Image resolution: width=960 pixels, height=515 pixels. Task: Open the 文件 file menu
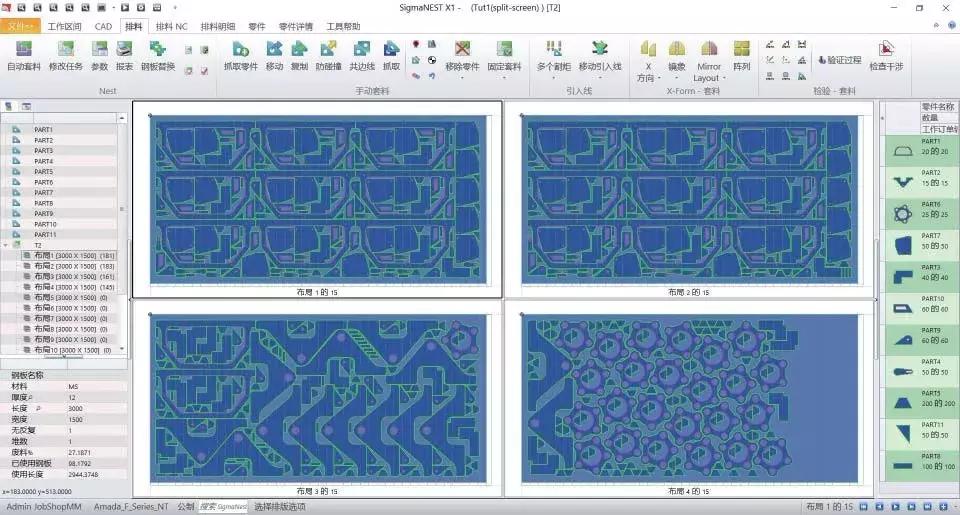tap(20, 26)
